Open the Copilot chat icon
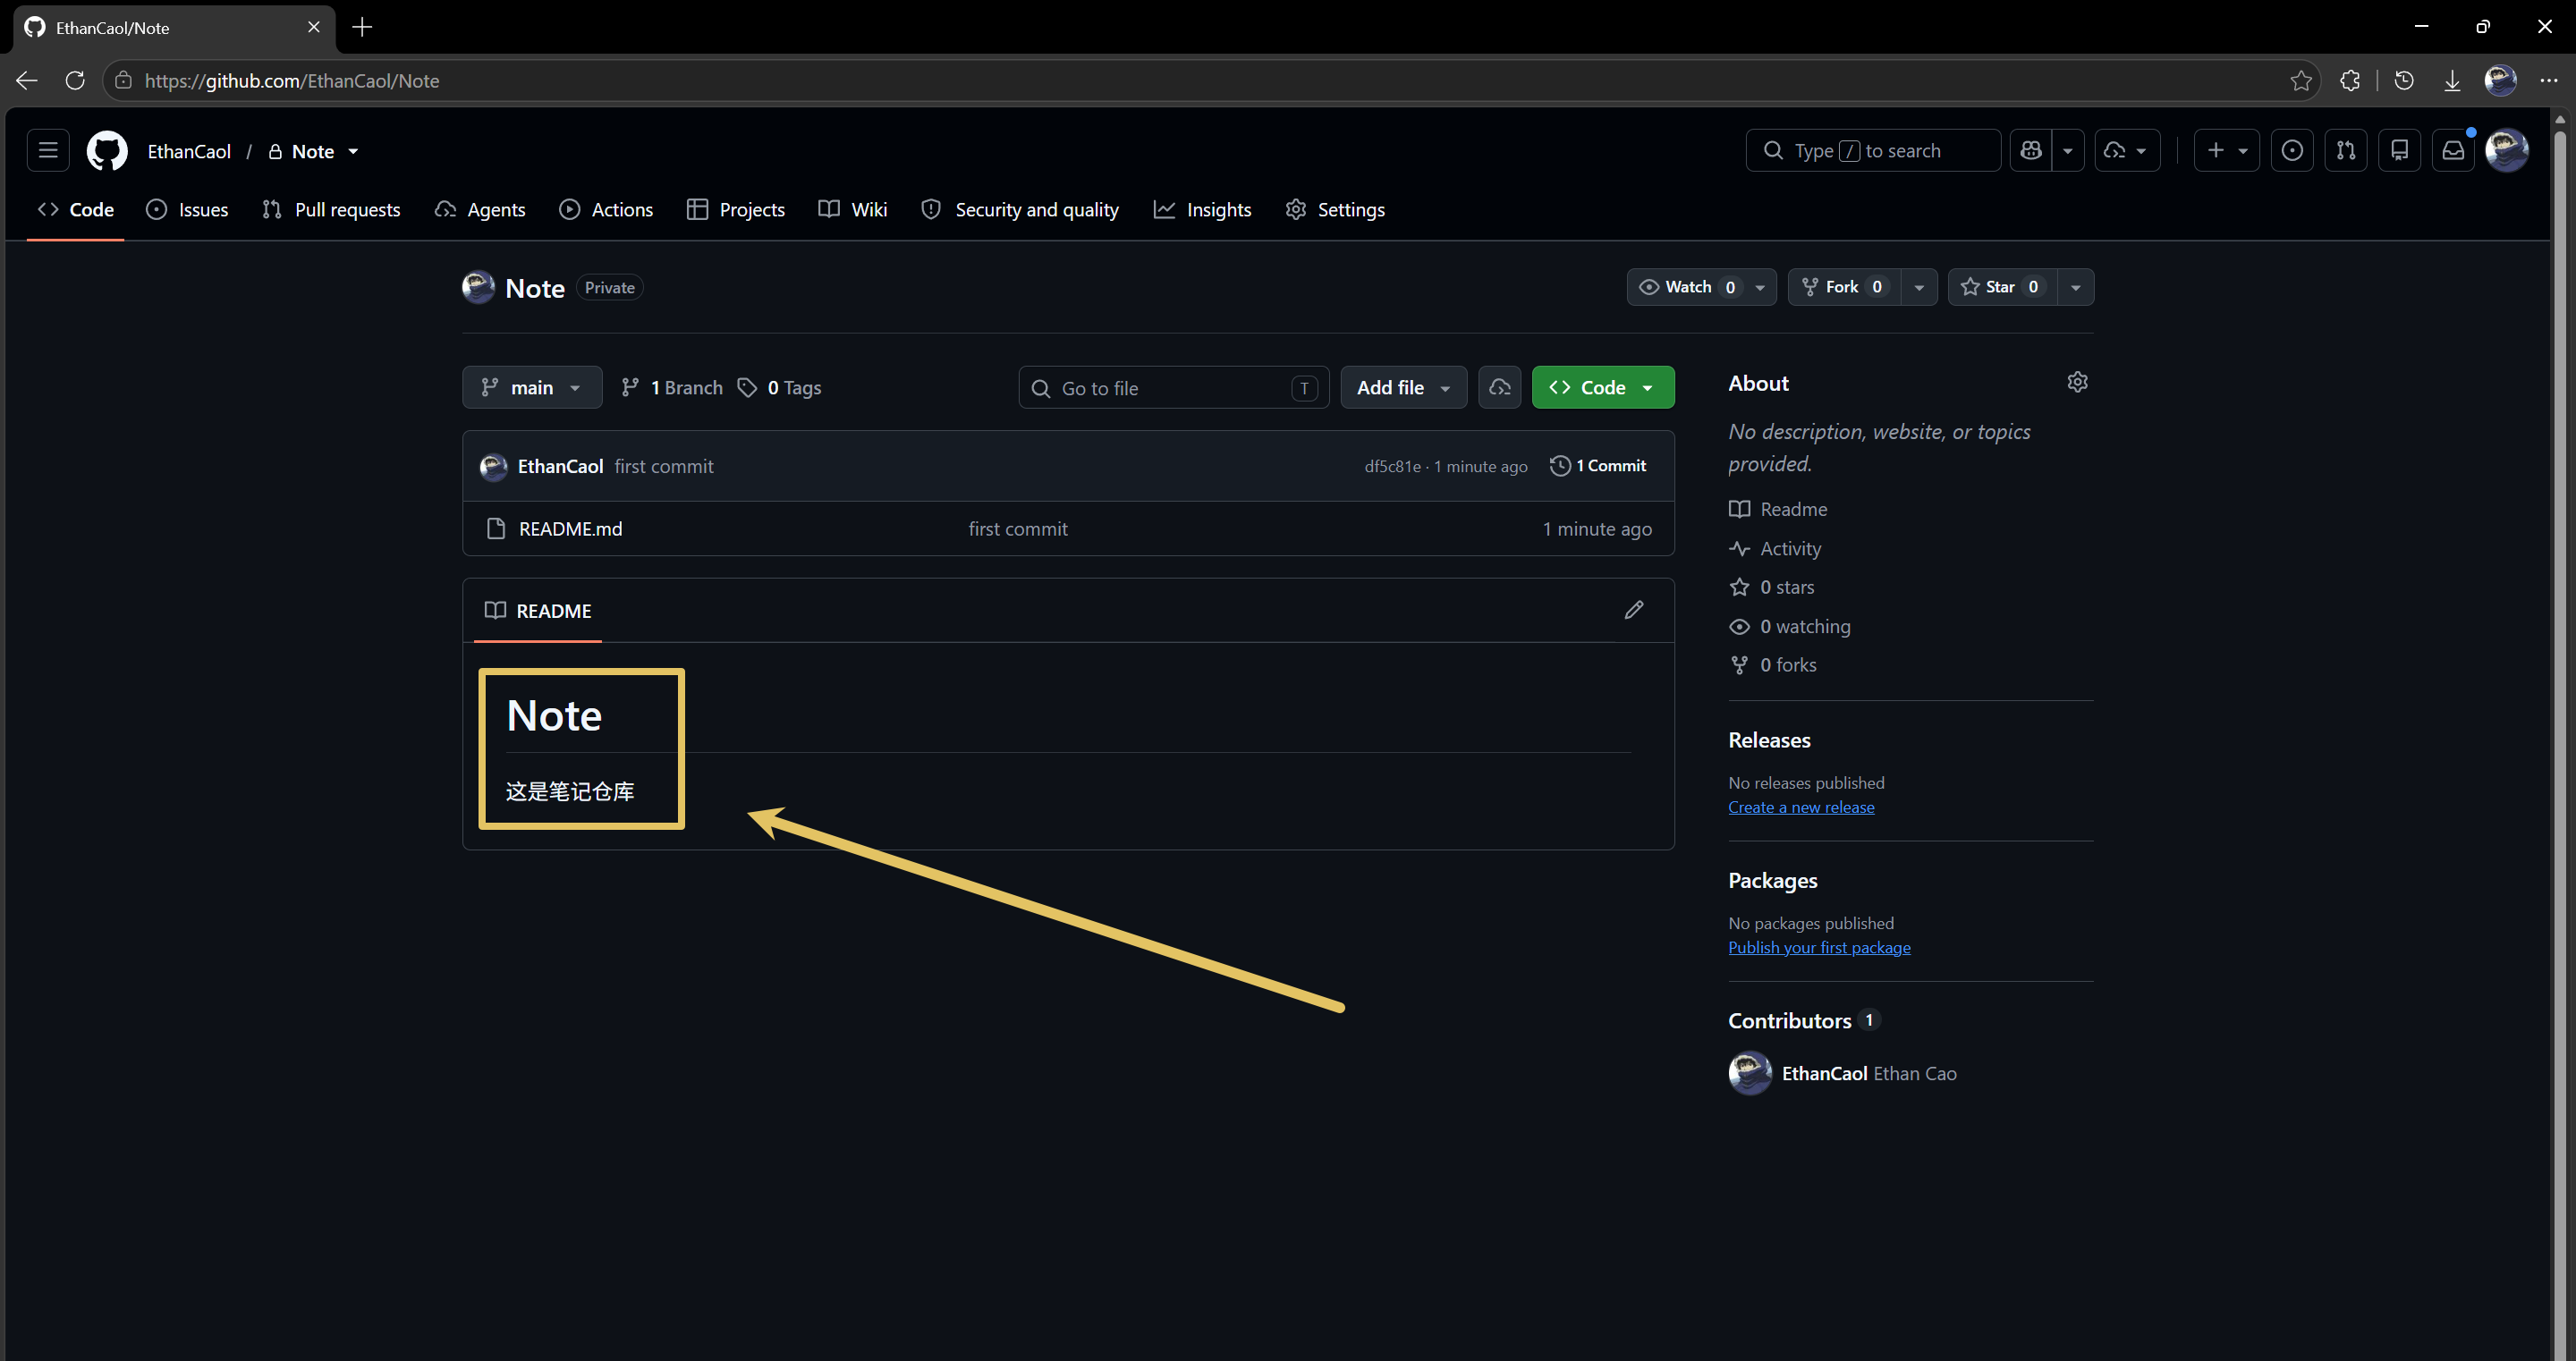2576x1361 pixels. [2031, 151]
